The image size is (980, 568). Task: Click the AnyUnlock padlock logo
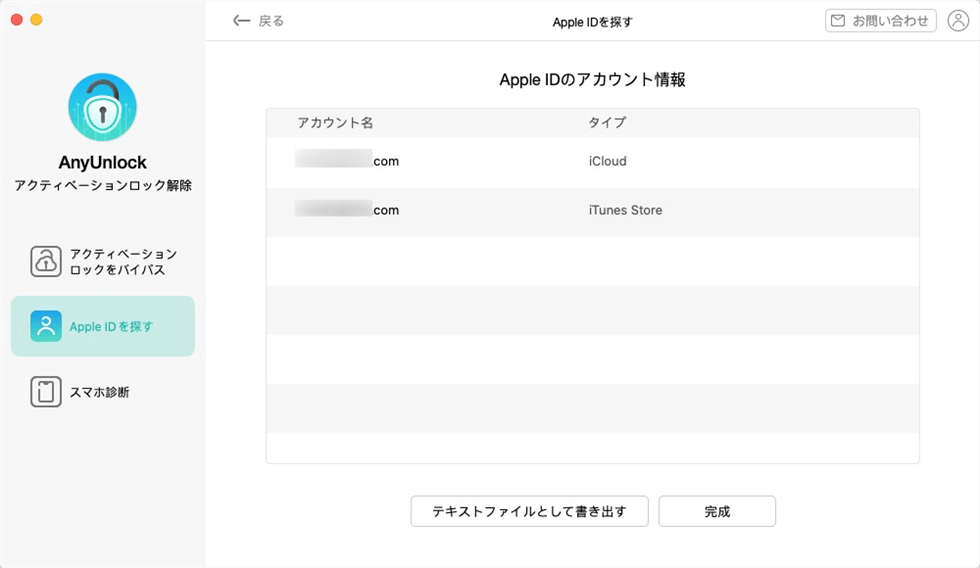coord(102,107)
